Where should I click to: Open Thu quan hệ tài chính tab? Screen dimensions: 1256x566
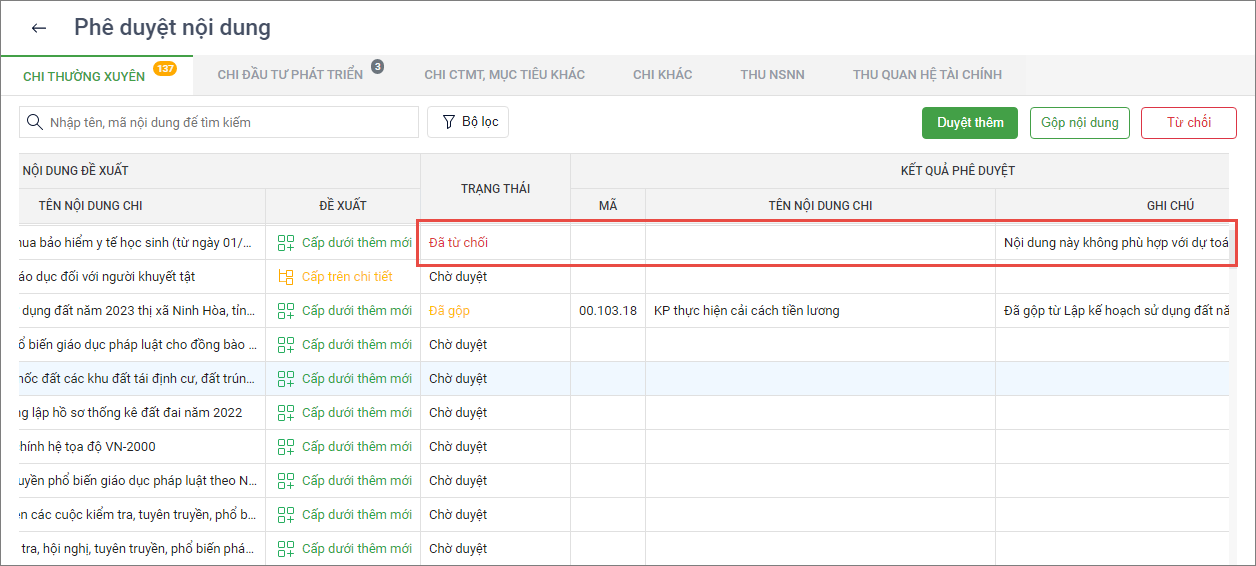[927, 75]
